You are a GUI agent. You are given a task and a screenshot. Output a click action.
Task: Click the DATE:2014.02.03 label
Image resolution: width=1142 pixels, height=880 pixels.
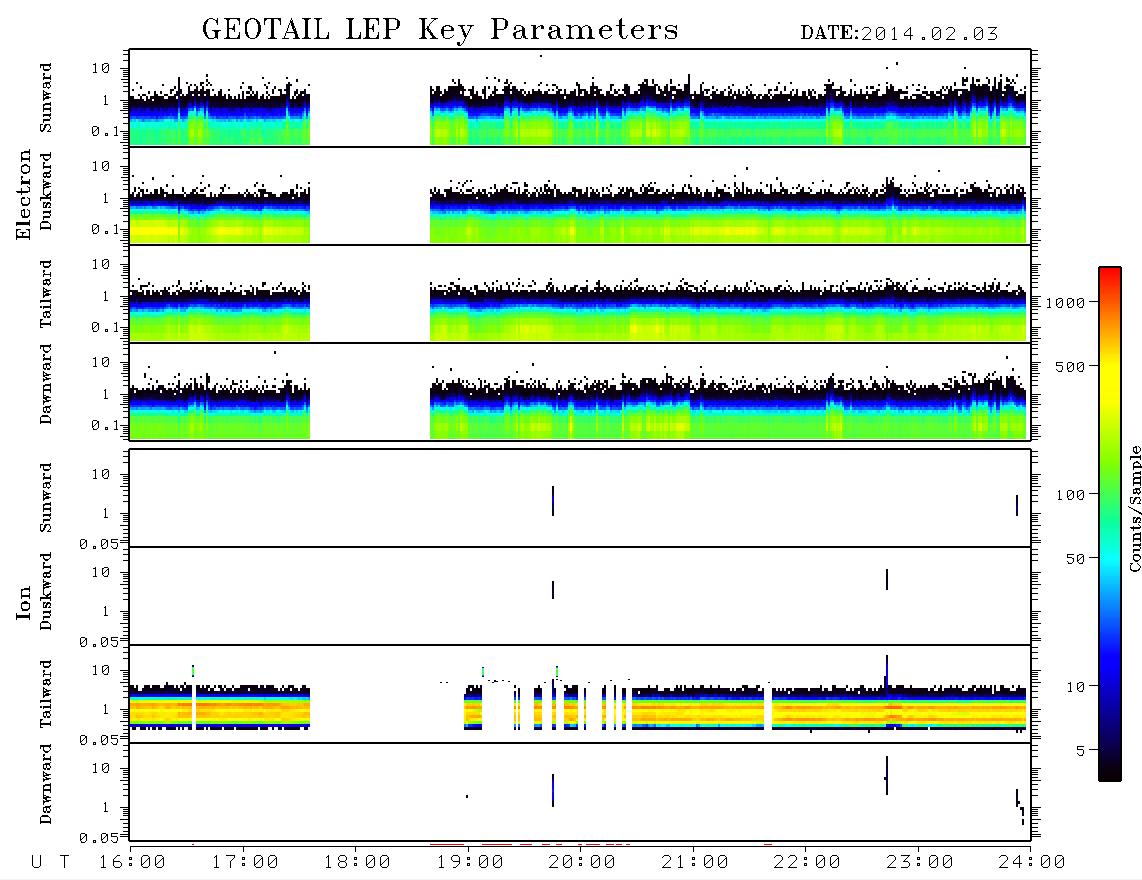tap(899, 34)
